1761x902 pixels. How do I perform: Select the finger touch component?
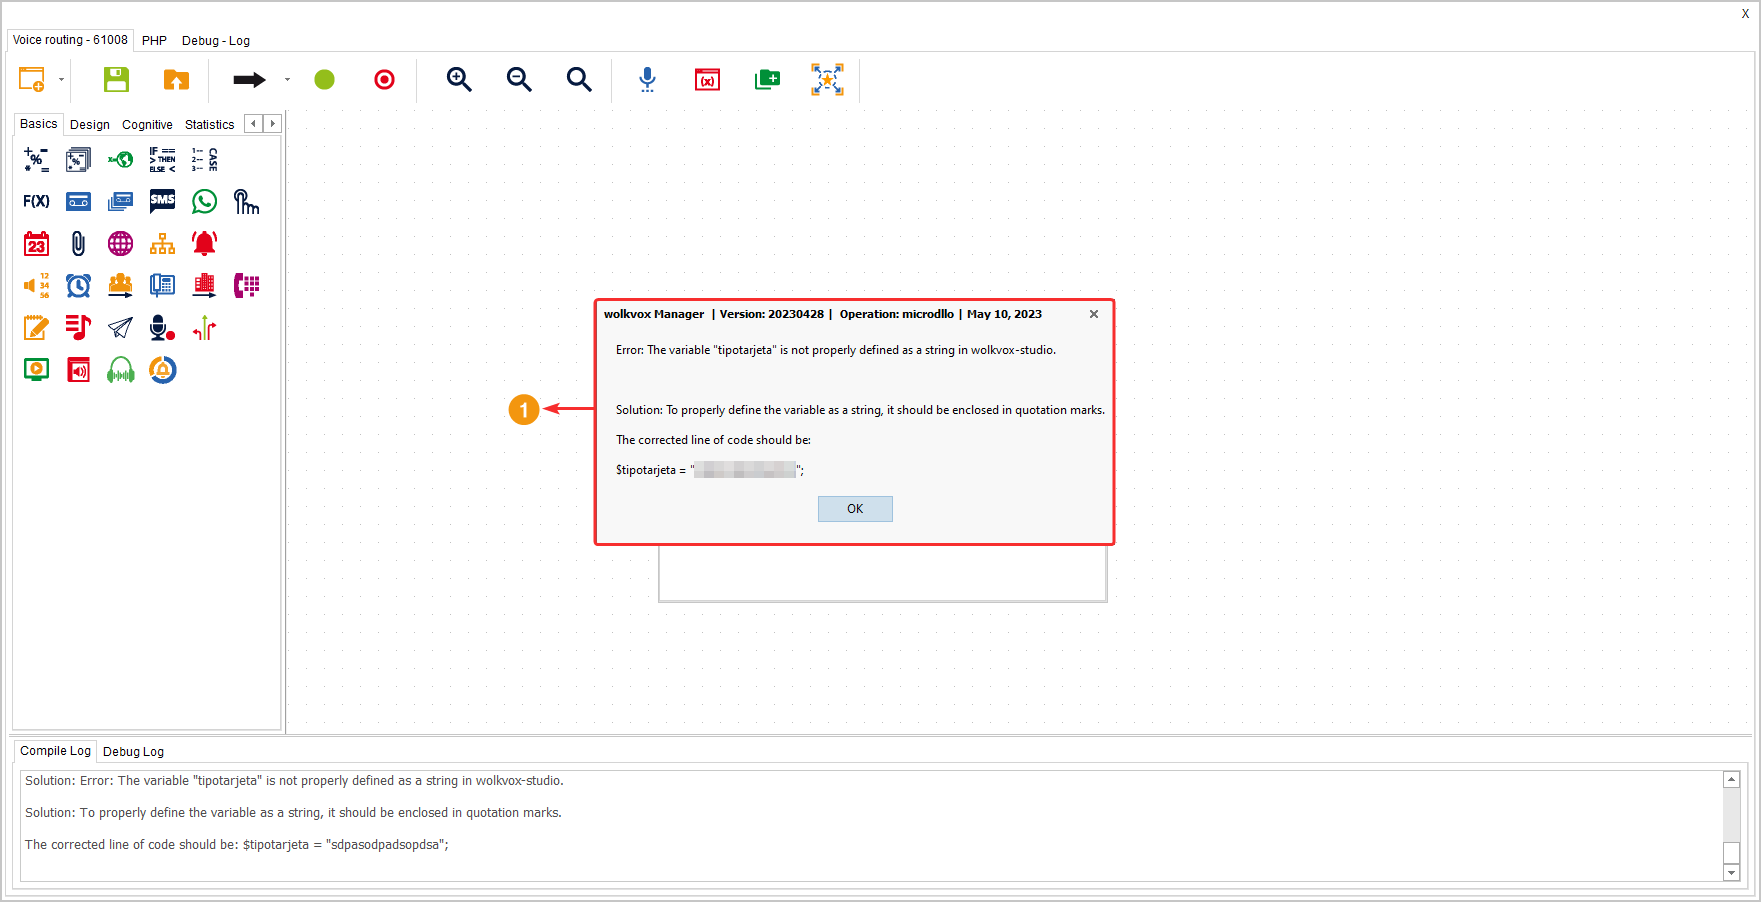pyautogui.click(x=246, y=201)
